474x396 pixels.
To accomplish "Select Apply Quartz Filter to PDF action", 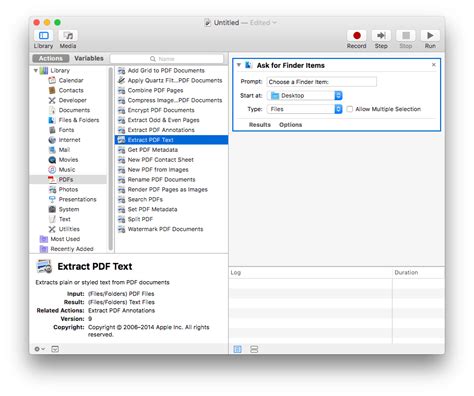I will [175, 80].
